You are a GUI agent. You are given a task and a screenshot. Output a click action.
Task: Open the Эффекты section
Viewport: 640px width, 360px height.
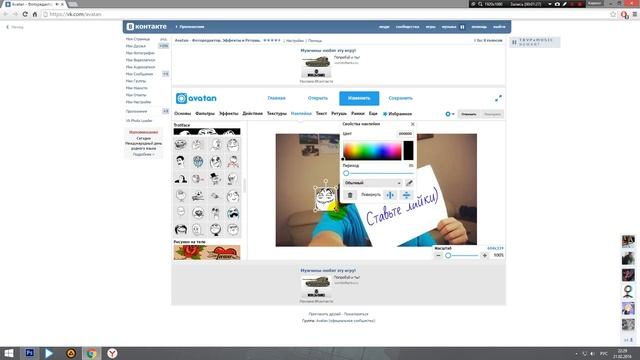[229, 113]
